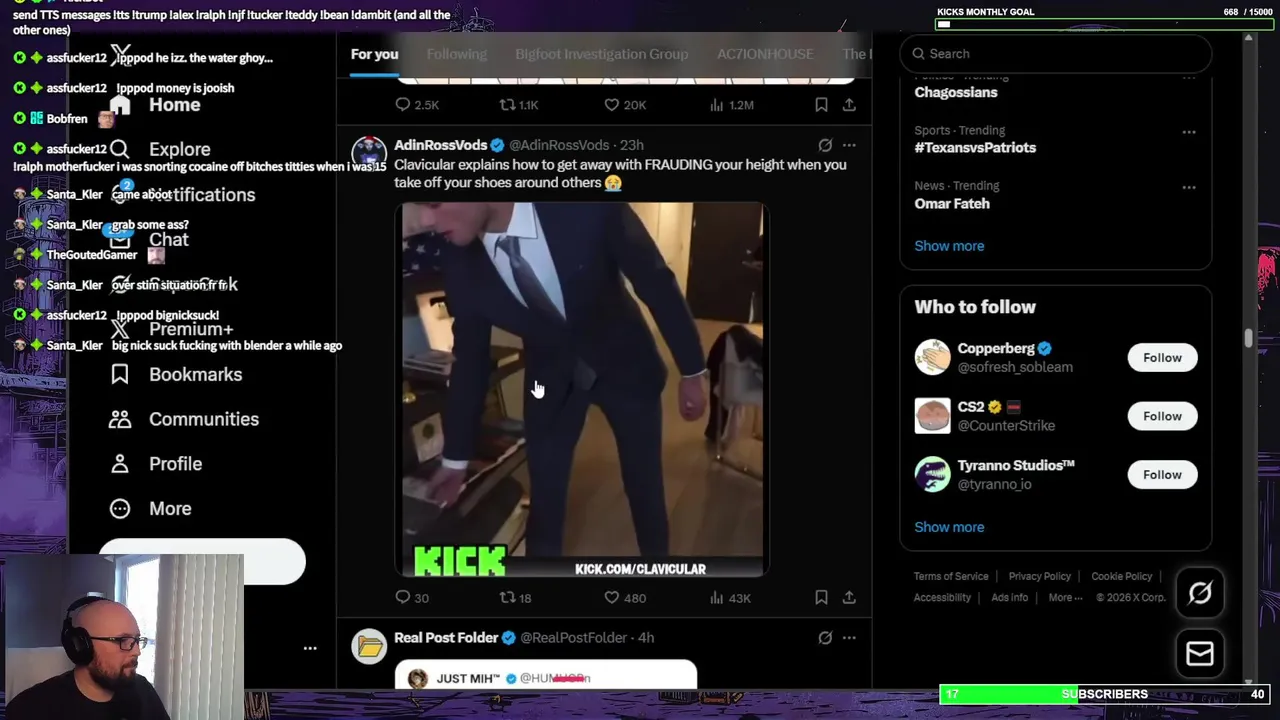Viewport: 1280px width, 720px height.
Task: Follow Copperberg
Action: [1162, 357]
